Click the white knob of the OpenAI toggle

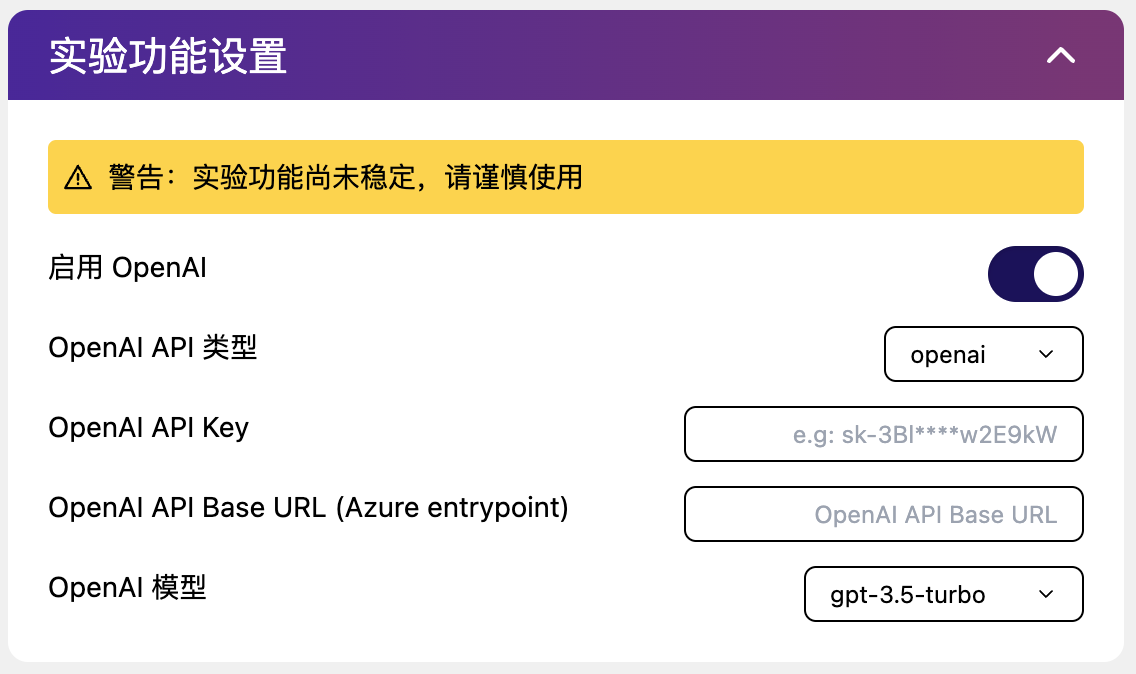[x=1056, y=274]
